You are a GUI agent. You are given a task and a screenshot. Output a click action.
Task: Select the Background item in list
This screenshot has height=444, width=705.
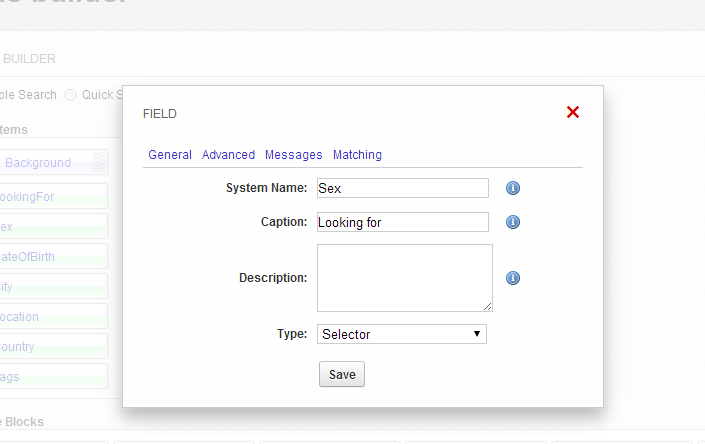[45, 162]
